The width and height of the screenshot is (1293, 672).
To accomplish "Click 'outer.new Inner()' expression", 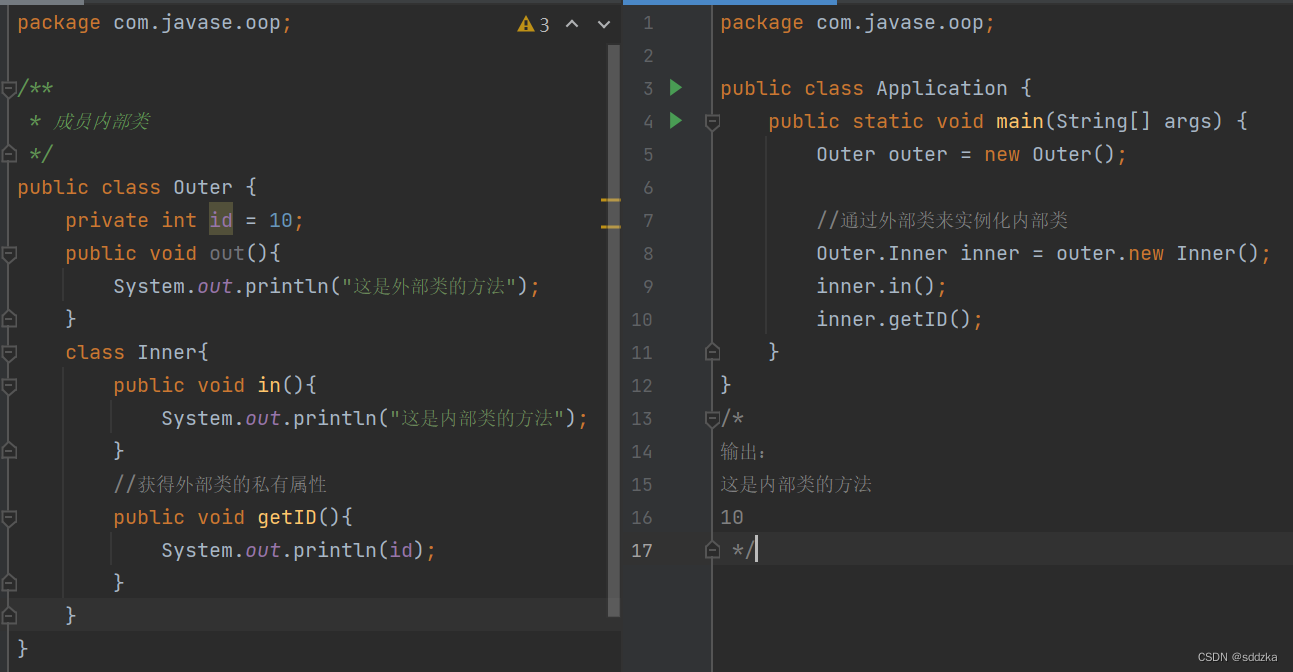I will coord(1157,253).
